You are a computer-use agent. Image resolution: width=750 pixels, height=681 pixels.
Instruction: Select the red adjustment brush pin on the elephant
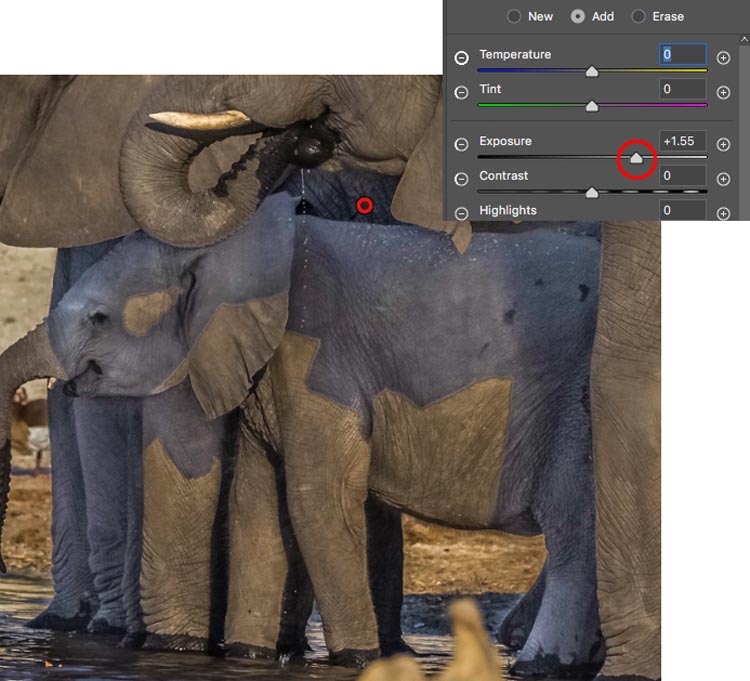365,205
